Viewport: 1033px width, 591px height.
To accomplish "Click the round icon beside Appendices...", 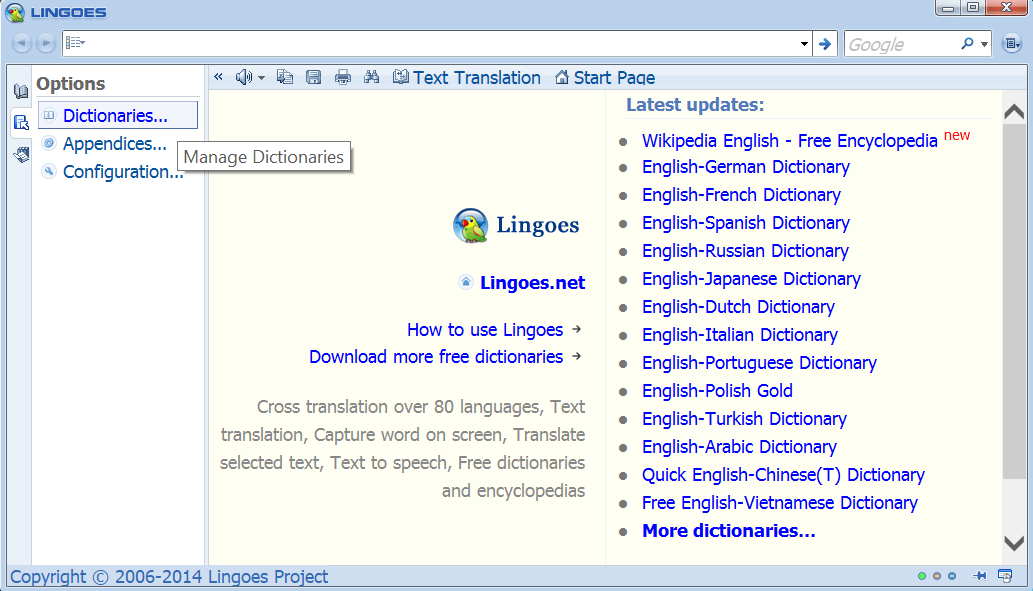I will [x=49, y=143].
